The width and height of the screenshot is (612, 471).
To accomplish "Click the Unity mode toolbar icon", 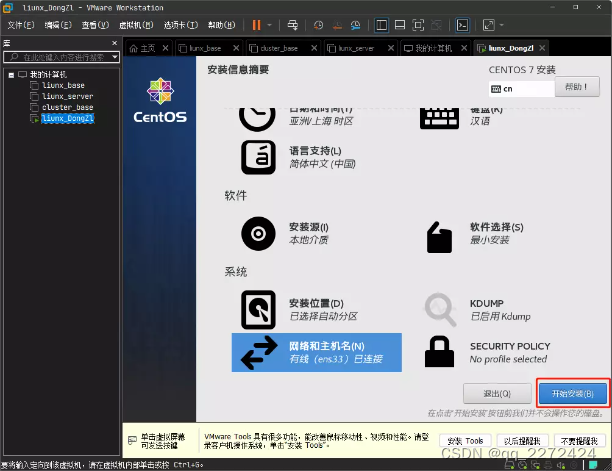I will [436, 25].
